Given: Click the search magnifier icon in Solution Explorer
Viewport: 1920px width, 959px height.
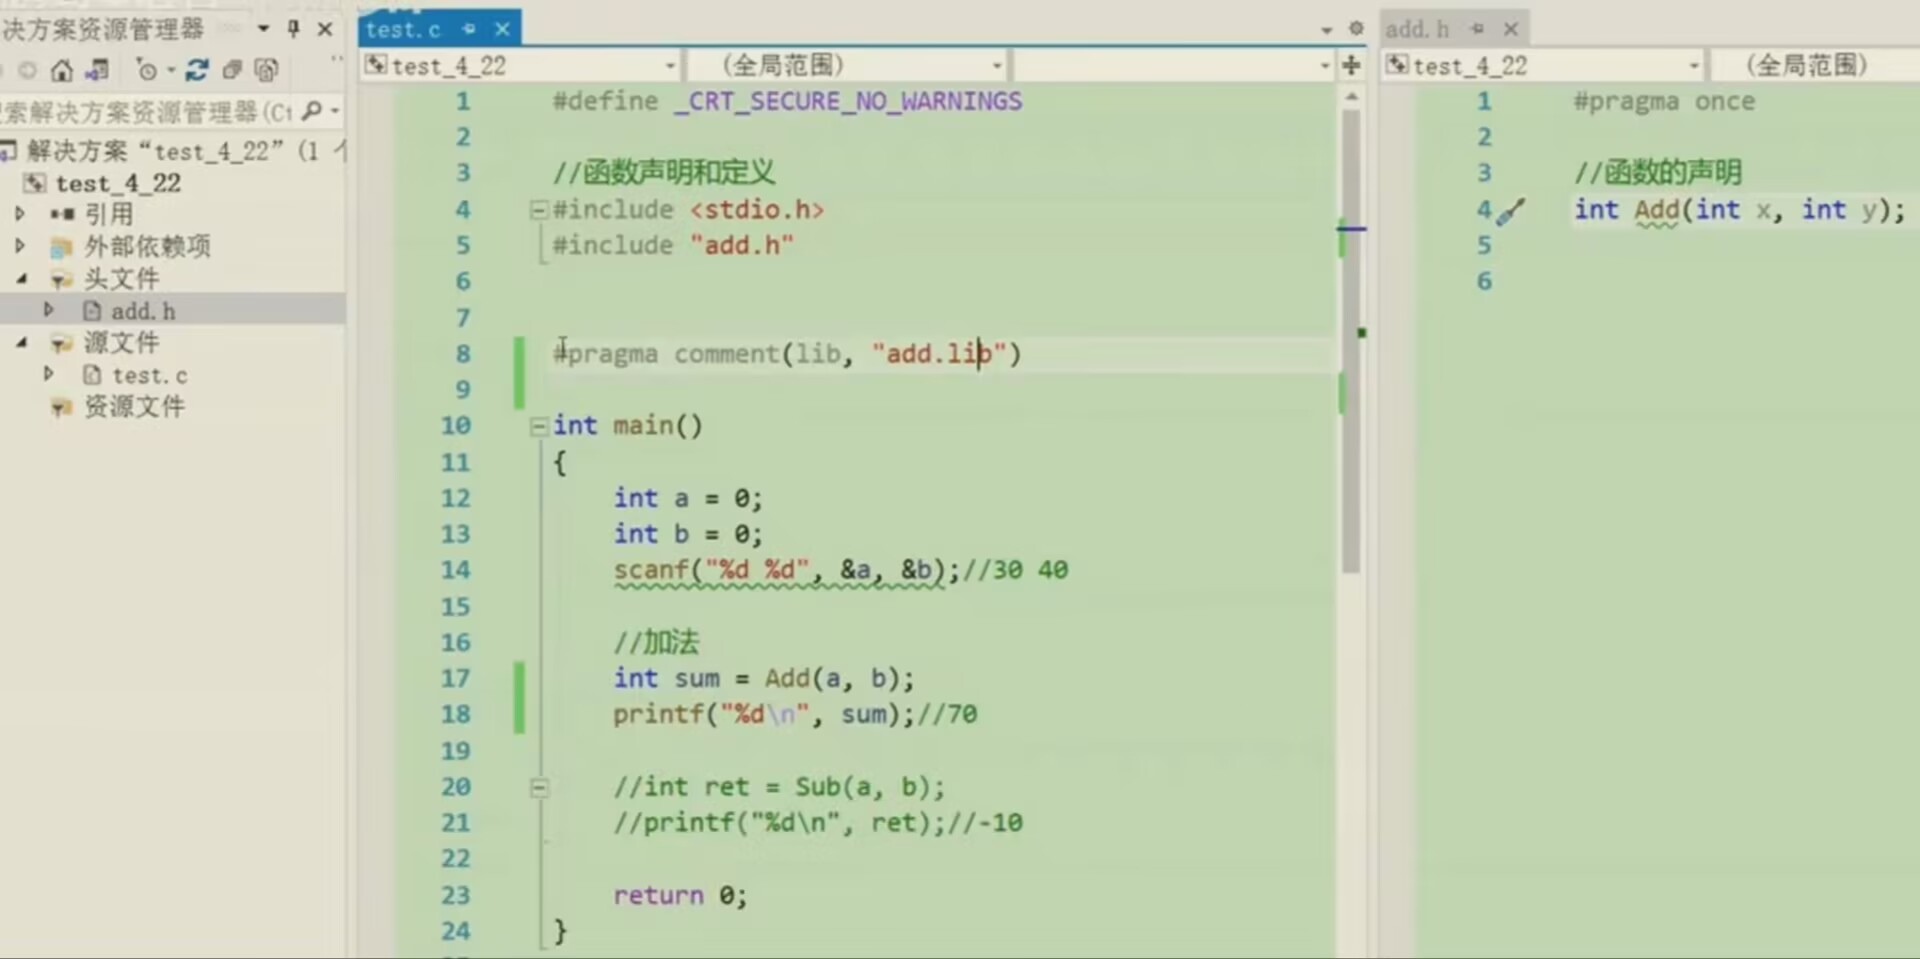Looking at the screenshot, I should pyautogui.click(x=311, y=110).
